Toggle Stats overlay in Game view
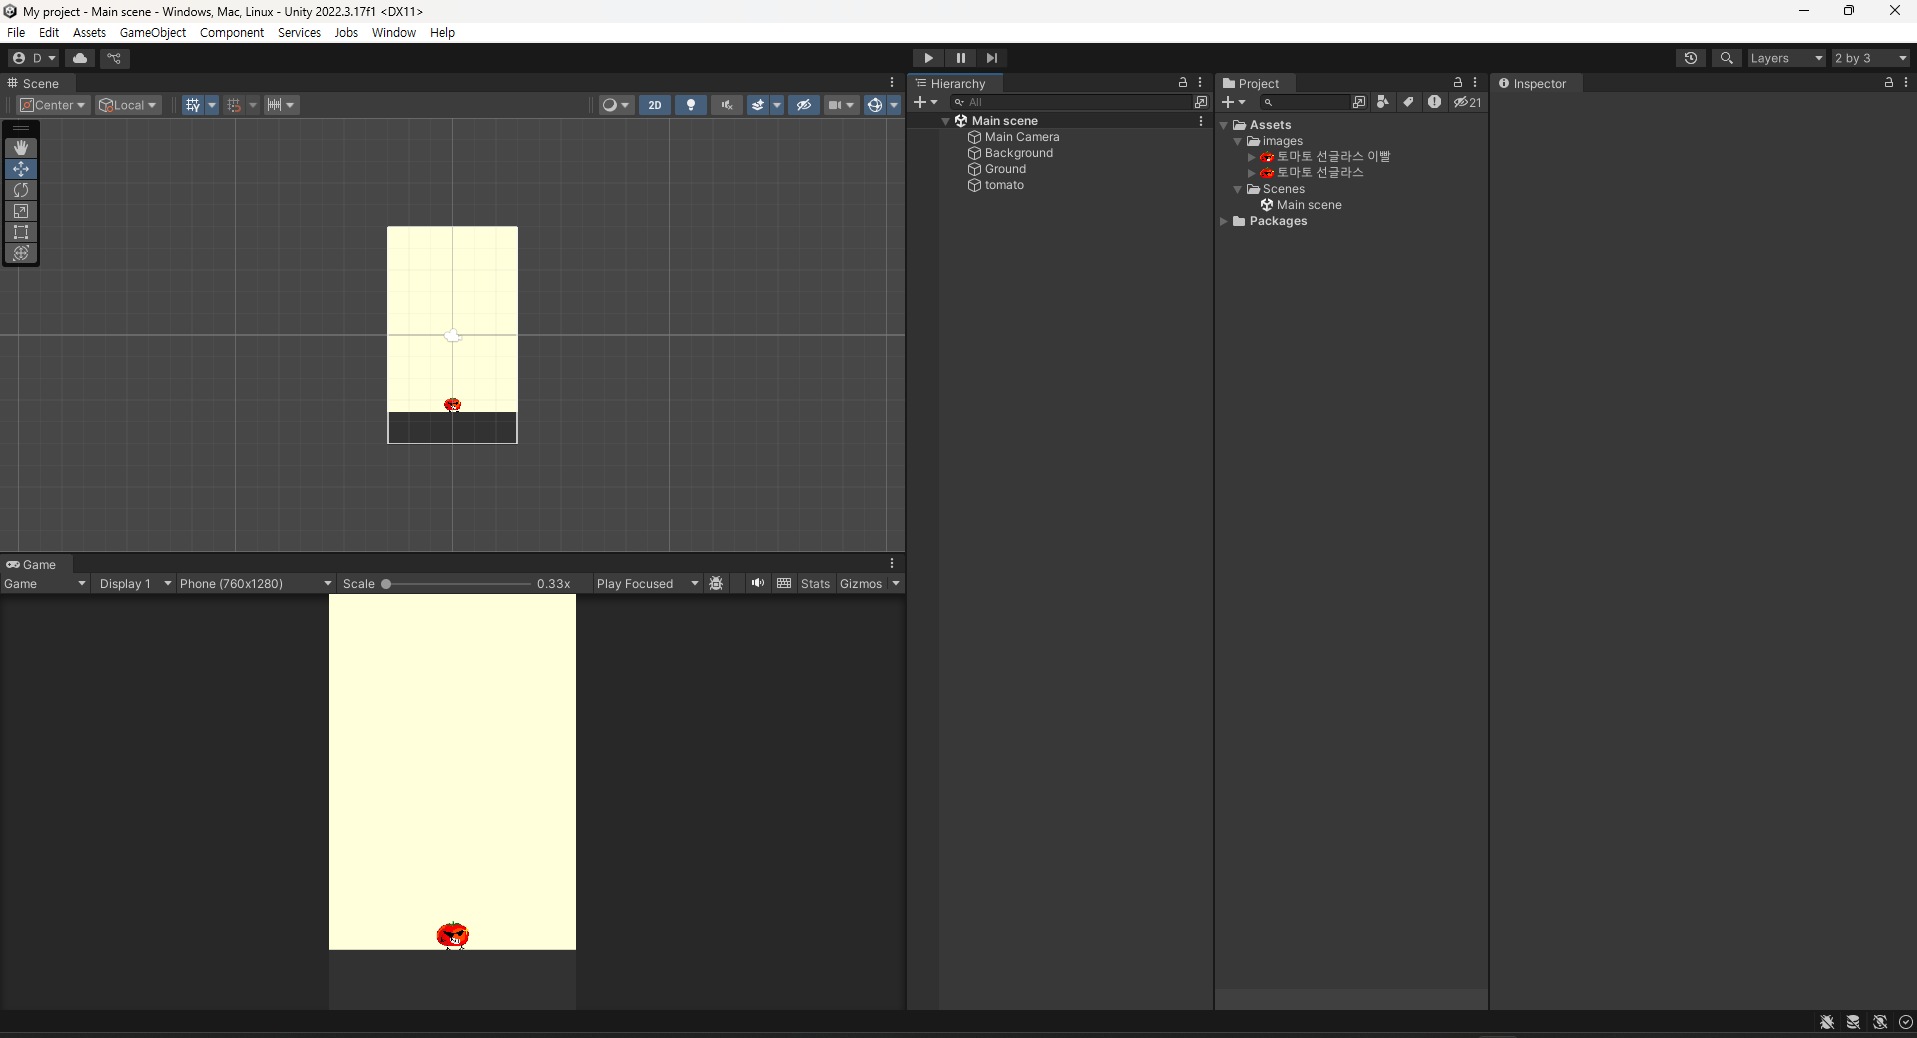 (815, 584)
